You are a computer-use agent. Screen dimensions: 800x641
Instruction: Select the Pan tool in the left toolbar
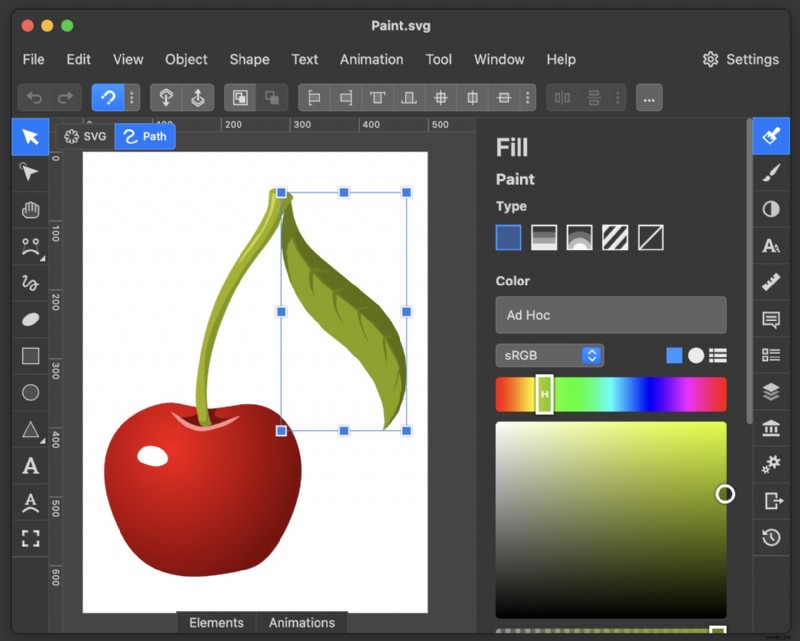[29, 209]
